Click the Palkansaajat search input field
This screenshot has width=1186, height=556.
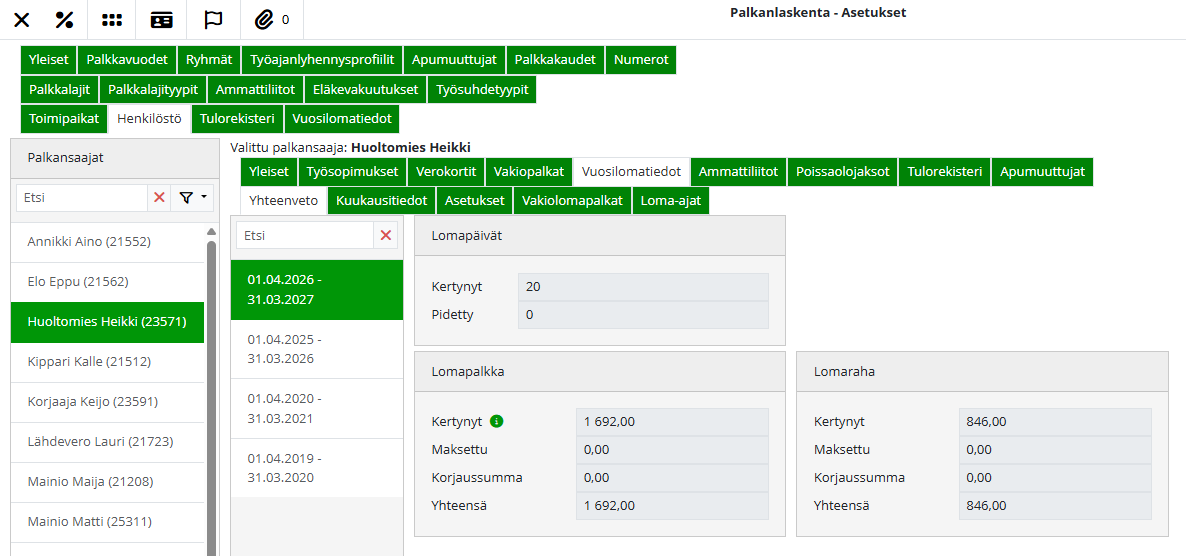point(82,198)
